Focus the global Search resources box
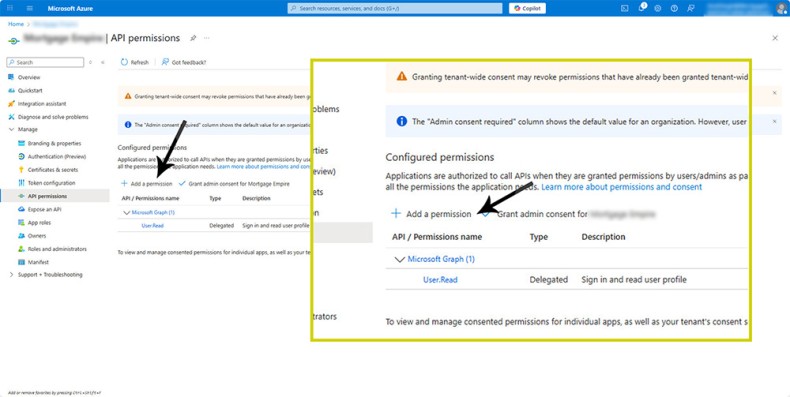 coord(395,9)
